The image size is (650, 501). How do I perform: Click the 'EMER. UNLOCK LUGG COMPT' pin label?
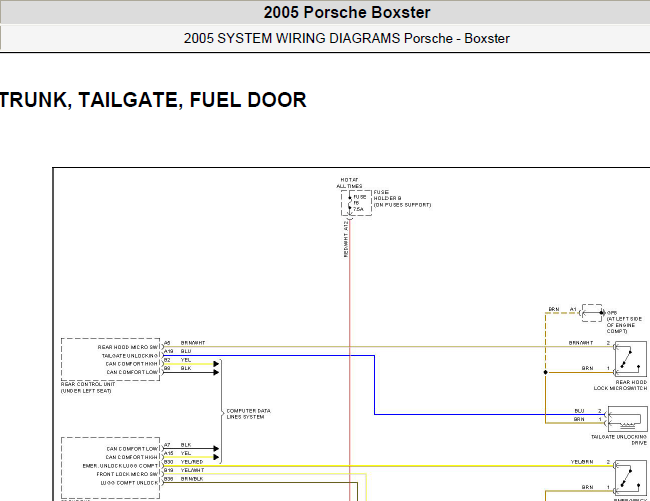[x=120, y=466]
